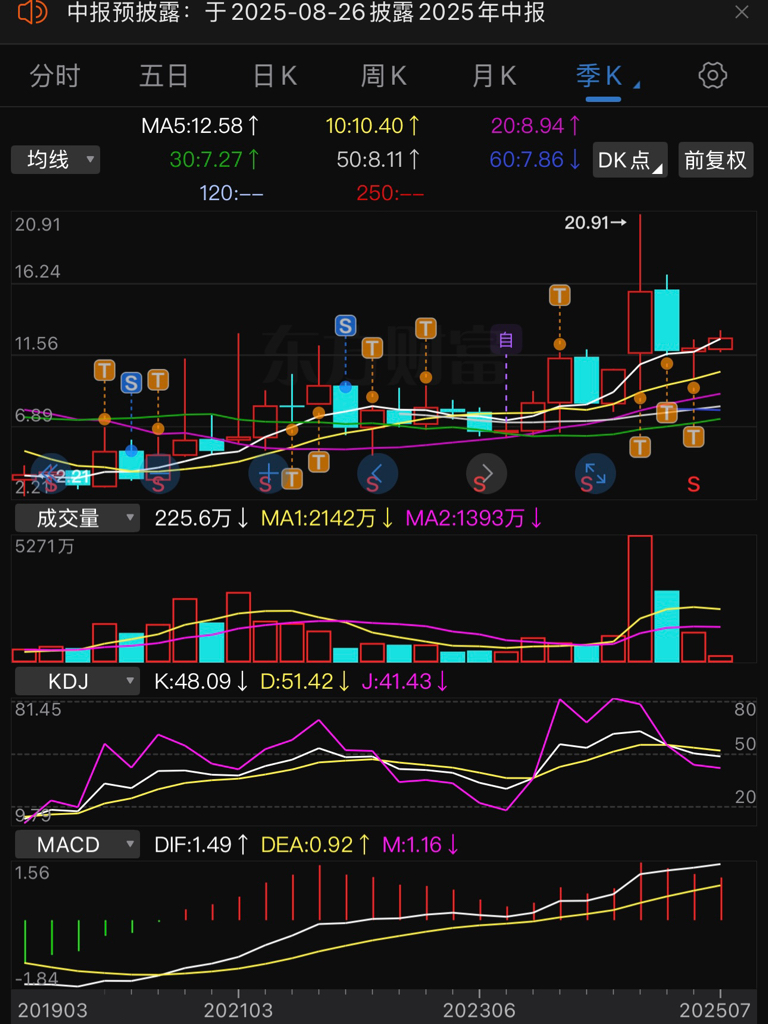Open the 均线 indicator dropdown
The image size is (768, 1024).
(56, 159)
